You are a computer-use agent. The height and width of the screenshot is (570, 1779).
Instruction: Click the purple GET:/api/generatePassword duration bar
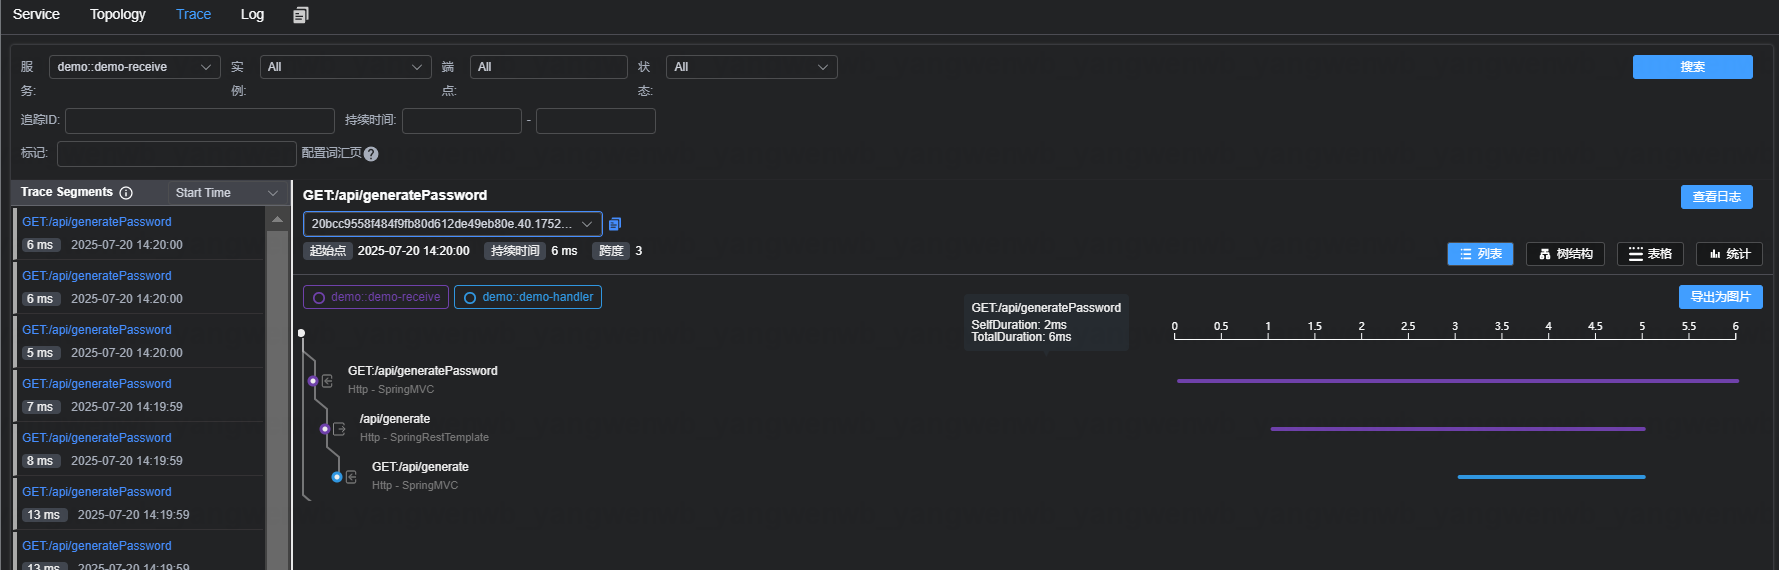(1457, 381)
